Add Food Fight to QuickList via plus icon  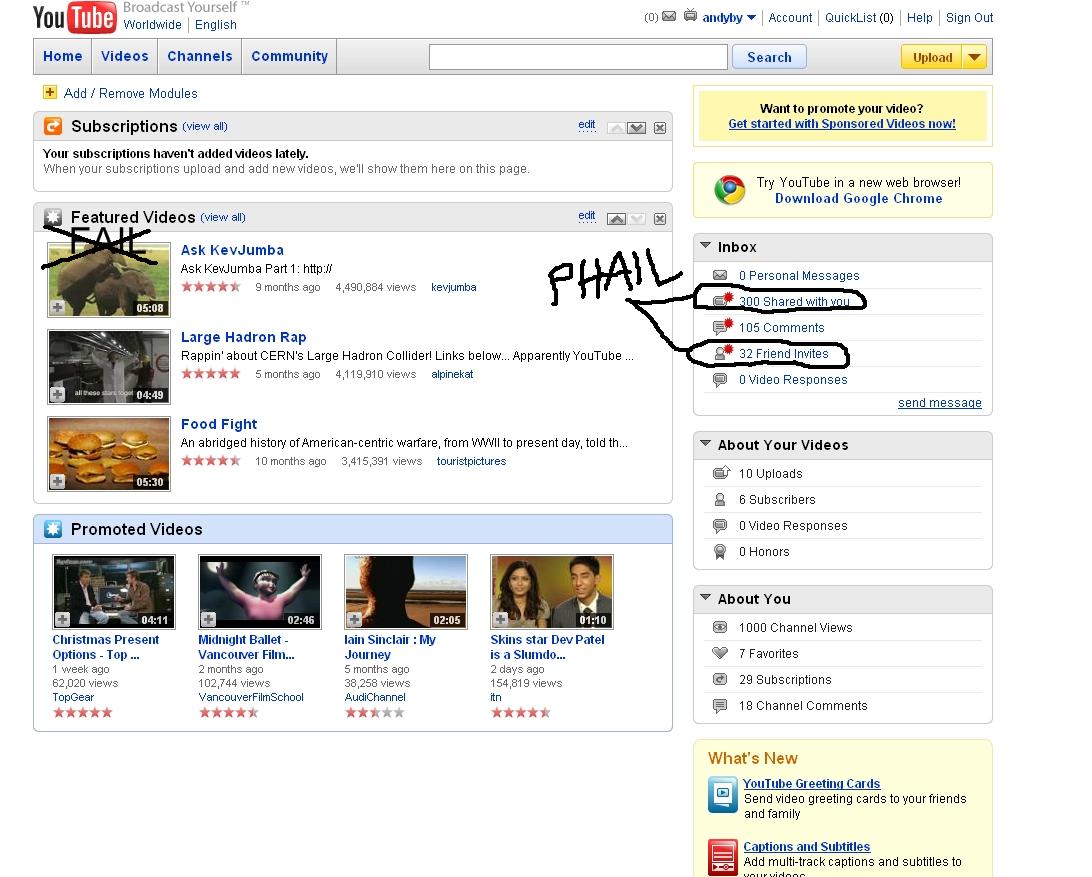tap(58, 481)
